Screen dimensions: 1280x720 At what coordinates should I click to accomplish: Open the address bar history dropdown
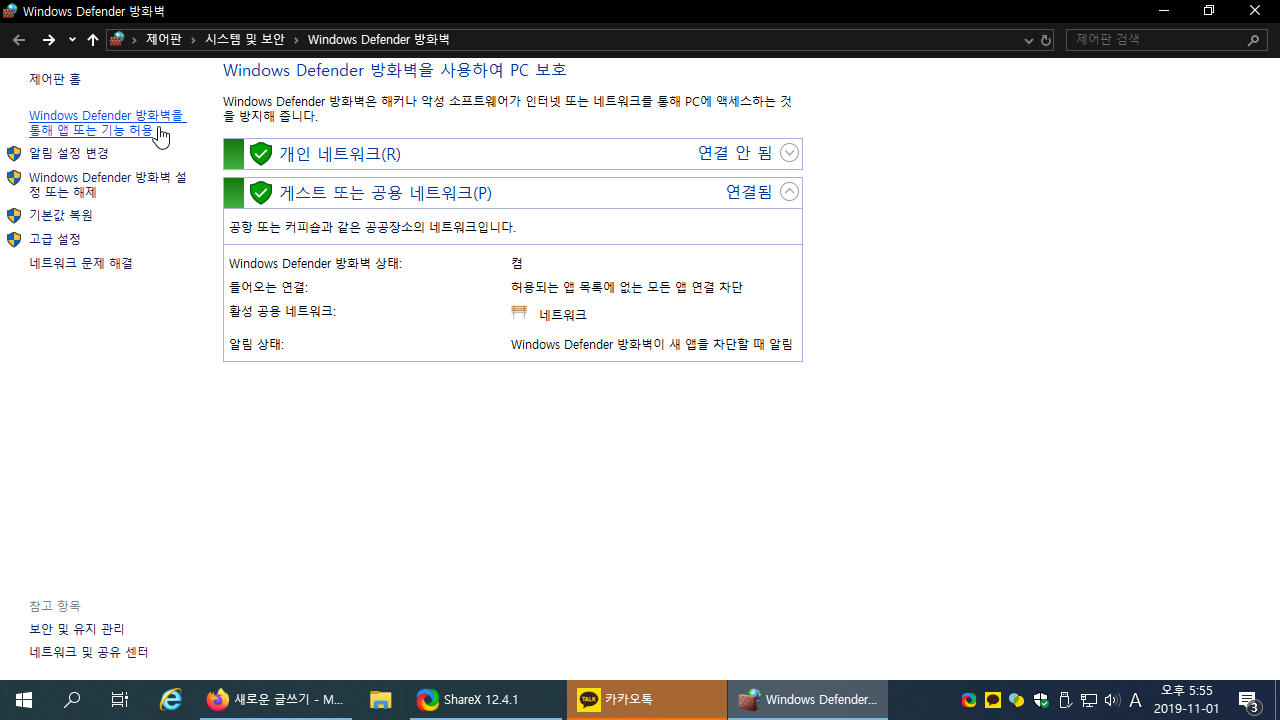[x=1029, y=40]
